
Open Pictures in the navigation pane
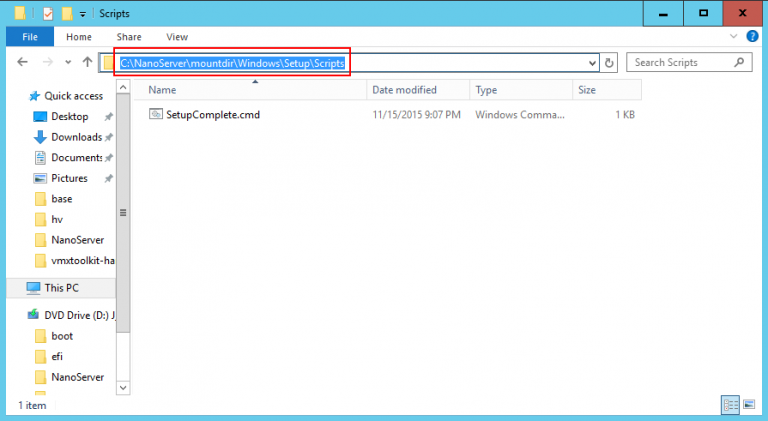tap(69, 178)
